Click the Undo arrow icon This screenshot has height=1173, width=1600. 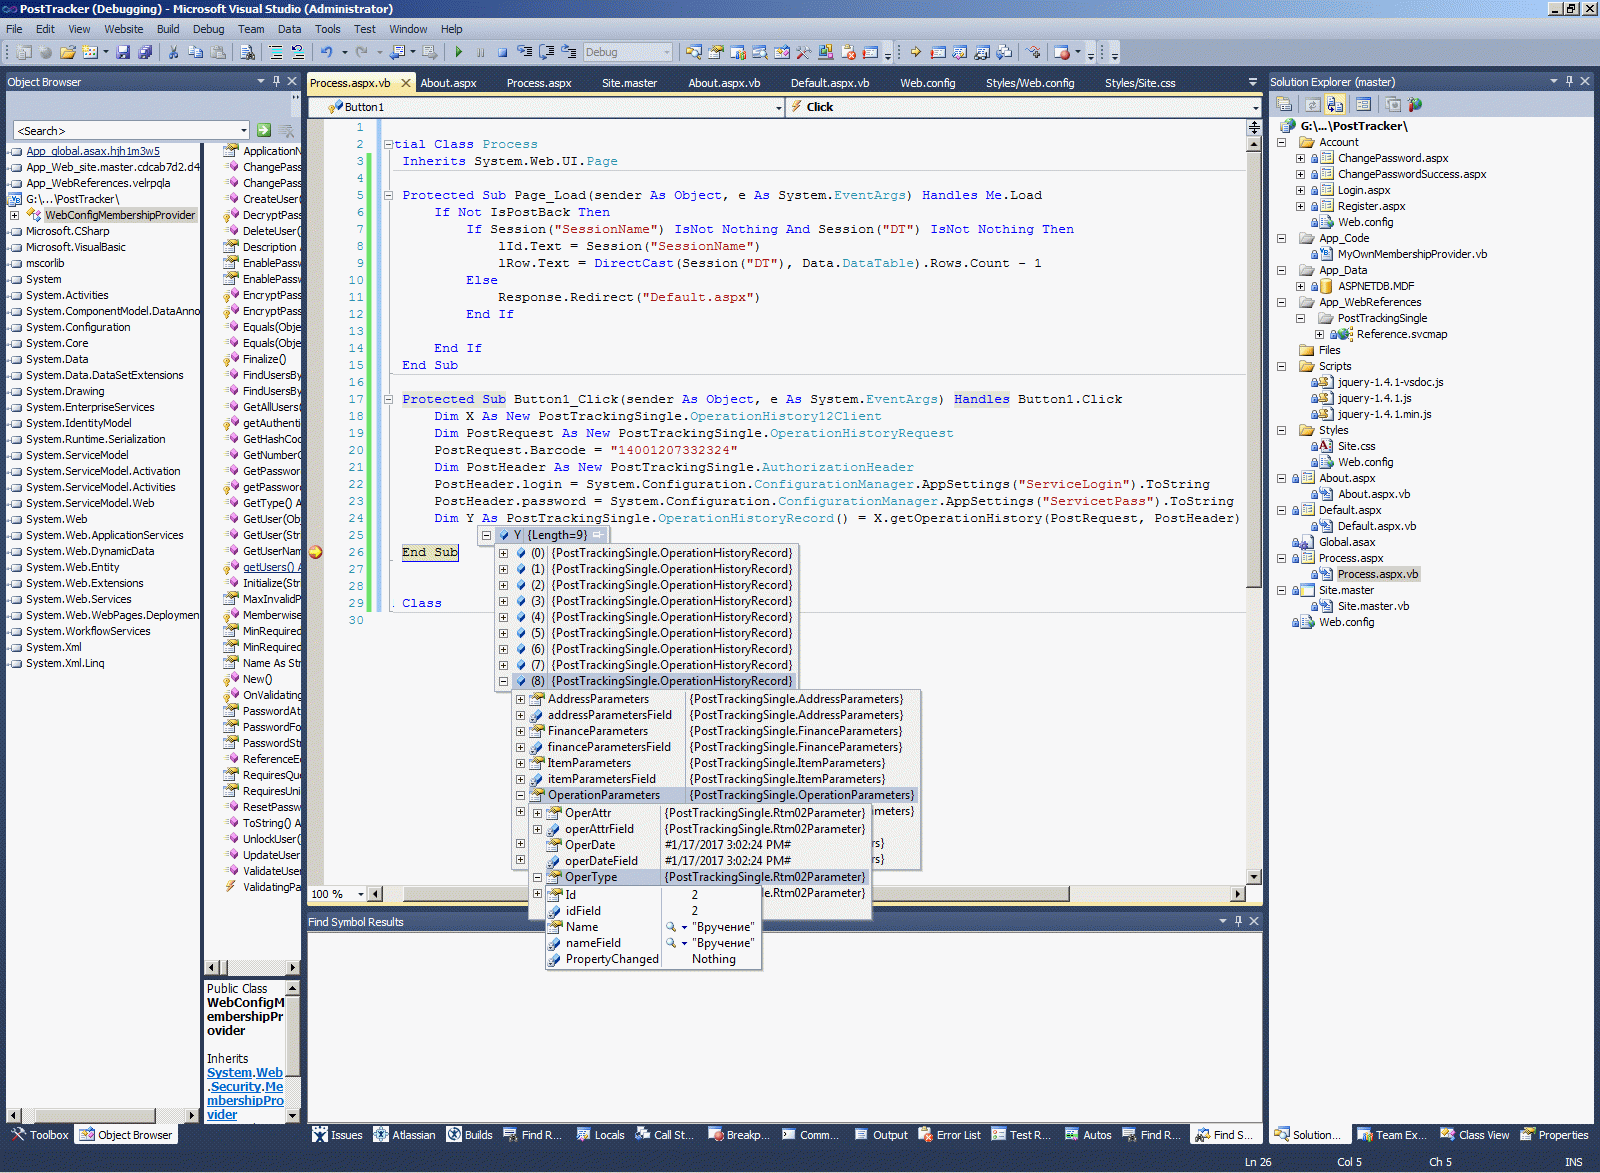pos(326,52)
